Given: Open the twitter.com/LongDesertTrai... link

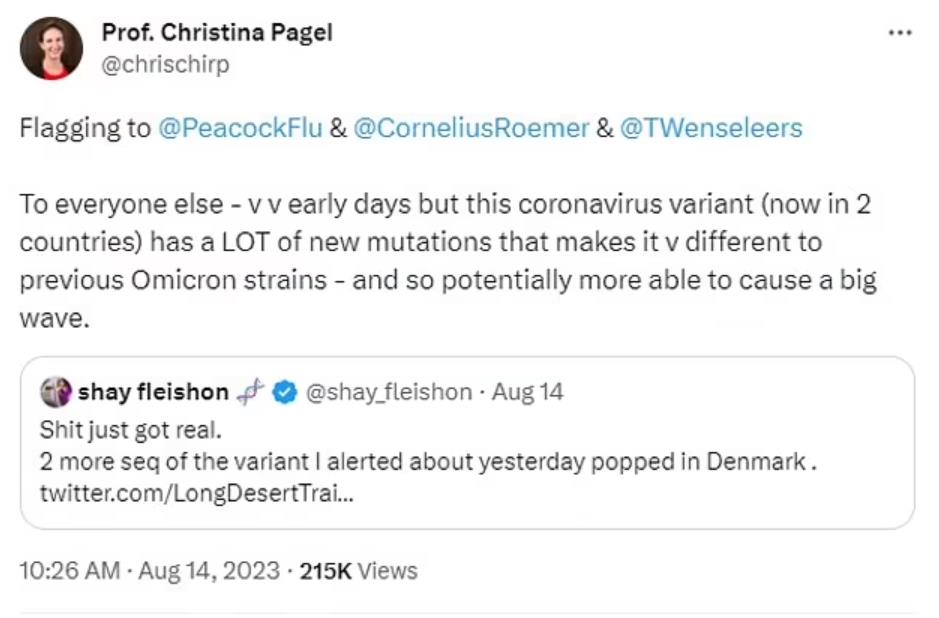Looking at the screenshot, I should pos(196,493).
